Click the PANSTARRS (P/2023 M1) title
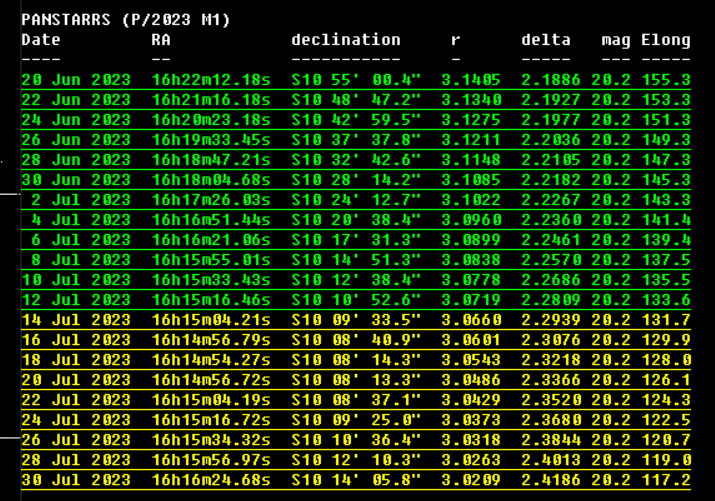This screenshot has width=715, height=501. (x=126, y=20)
